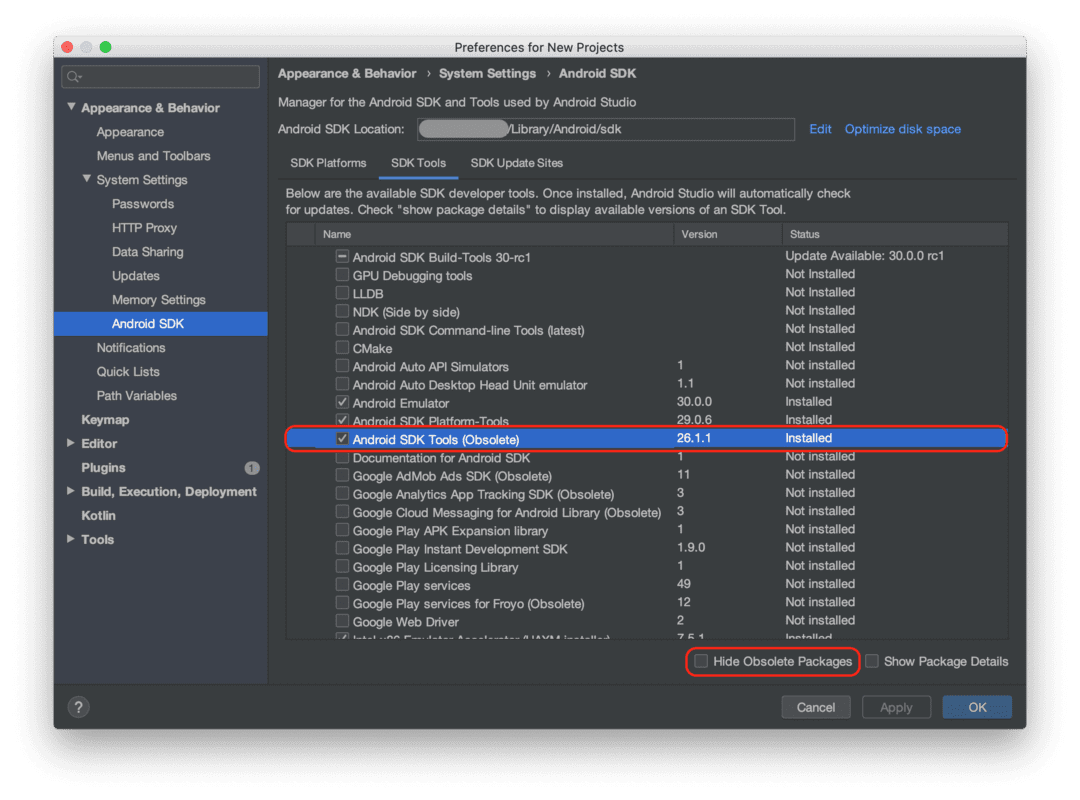Click the magnifier icon in the settings search field
This screenshot has height=800, width=1080.
(73, 76)
